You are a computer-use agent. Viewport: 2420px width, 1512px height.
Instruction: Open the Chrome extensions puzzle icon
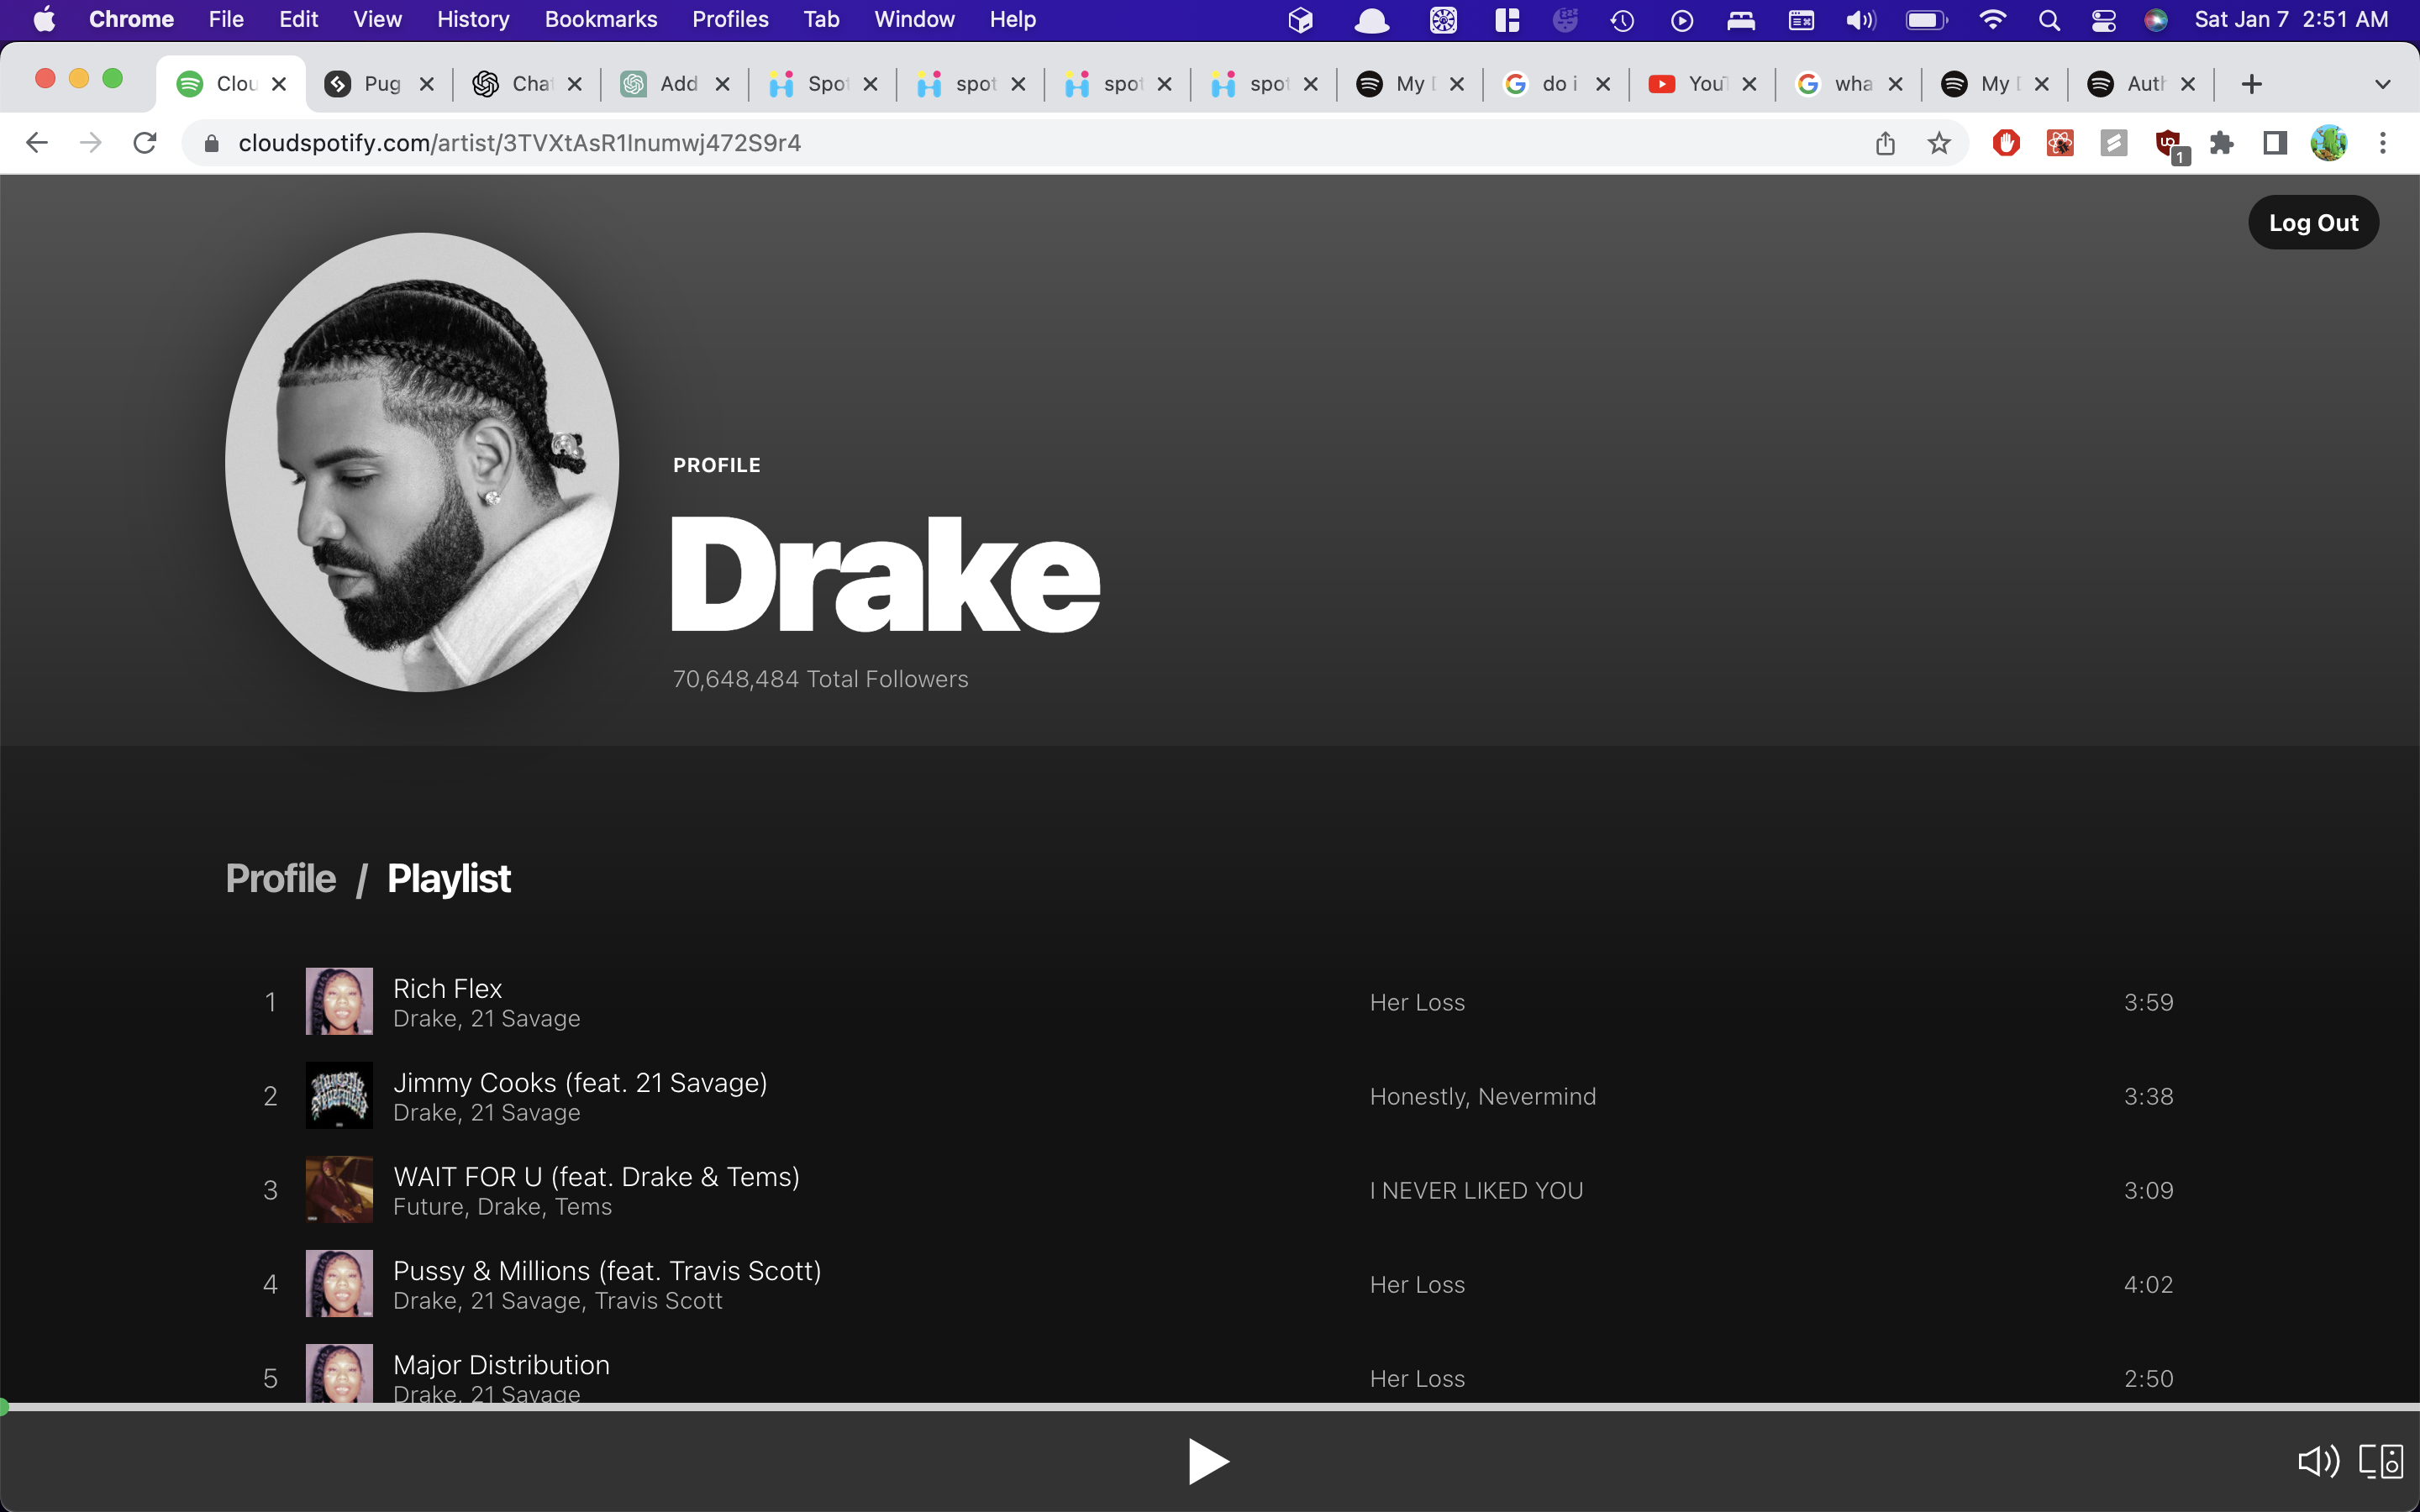coord(2221,143)
